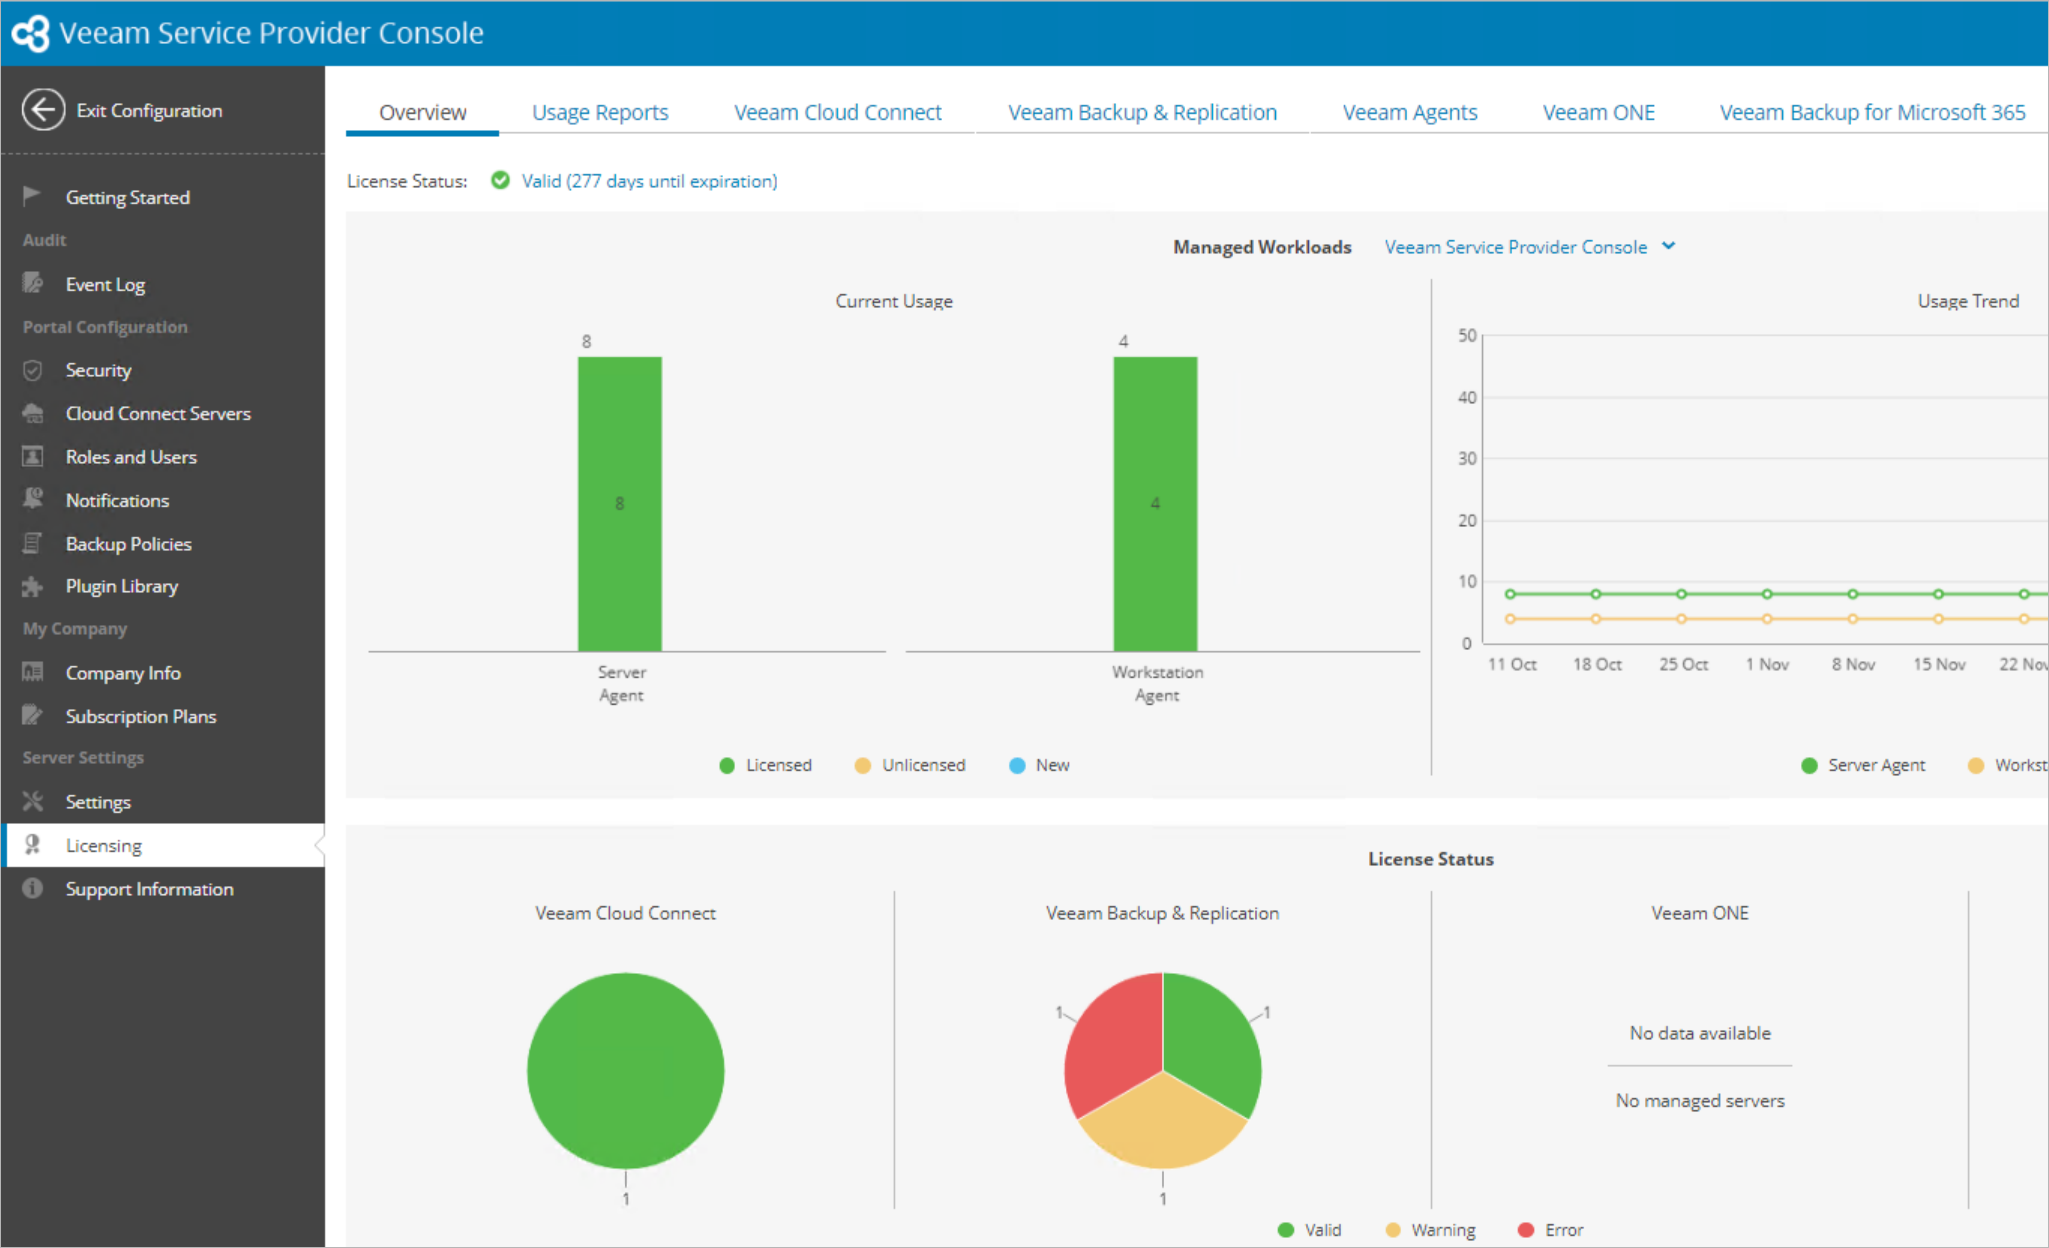The image size is (2049, 1248).
Task: Click the Company Info icon
Action: 32,672
